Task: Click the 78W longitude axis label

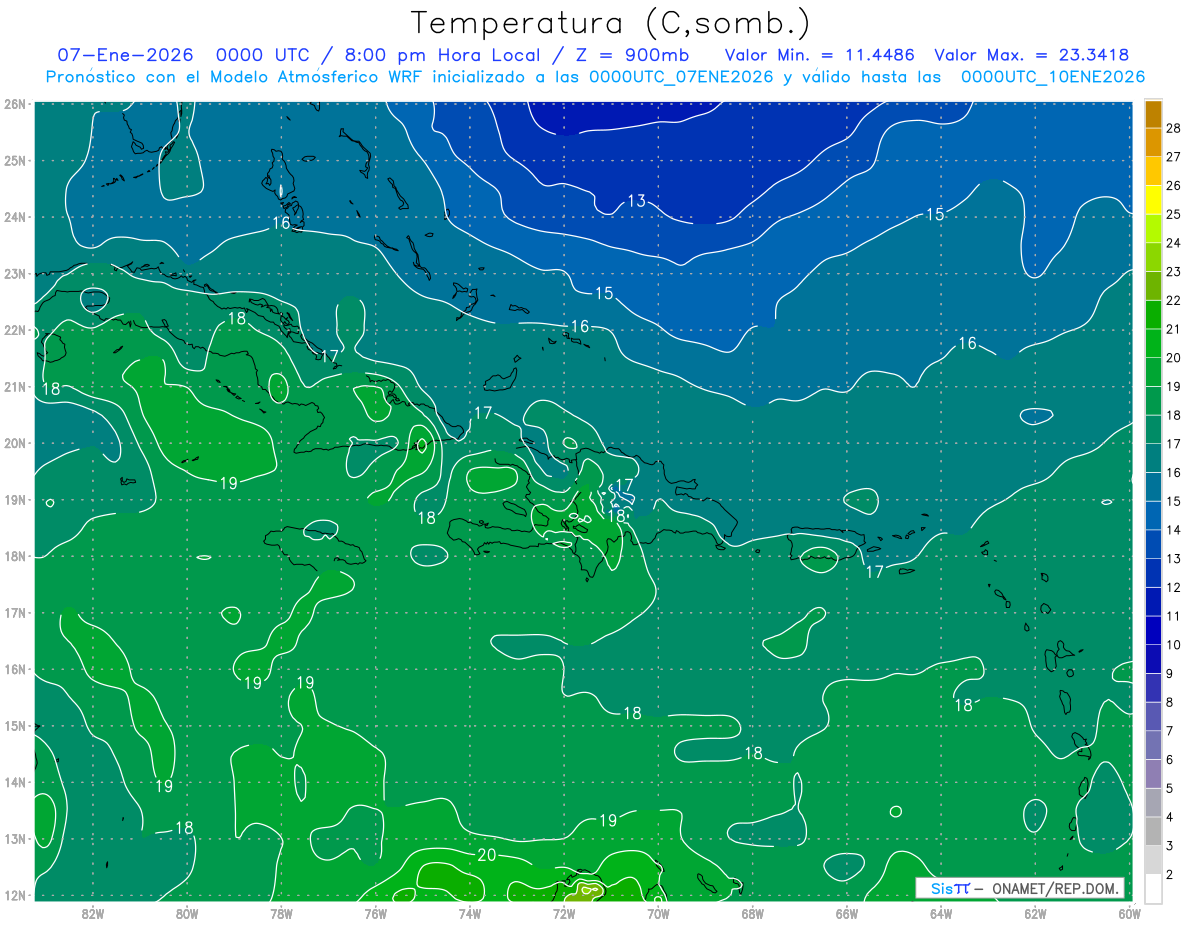Action: click(x=281, y=912)
